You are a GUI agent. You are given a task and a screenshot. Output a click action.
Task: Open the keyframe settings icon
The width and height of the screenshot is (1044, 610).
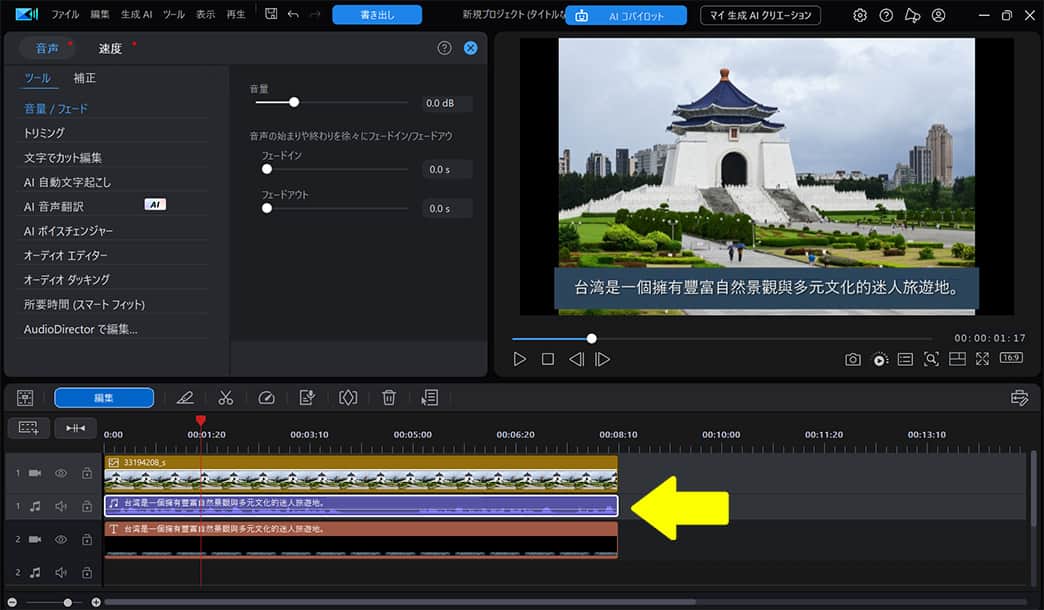tap(348, 398)
